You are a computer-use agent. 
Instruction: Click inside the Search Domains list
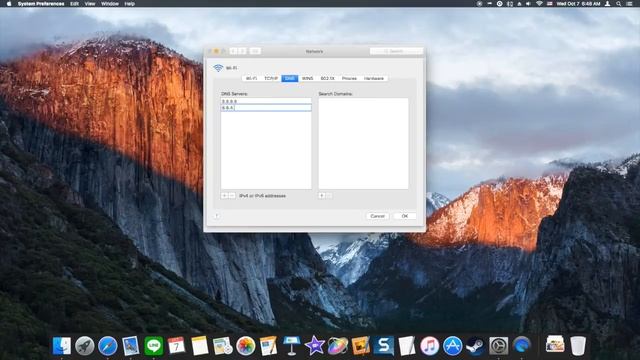(363, 143)
